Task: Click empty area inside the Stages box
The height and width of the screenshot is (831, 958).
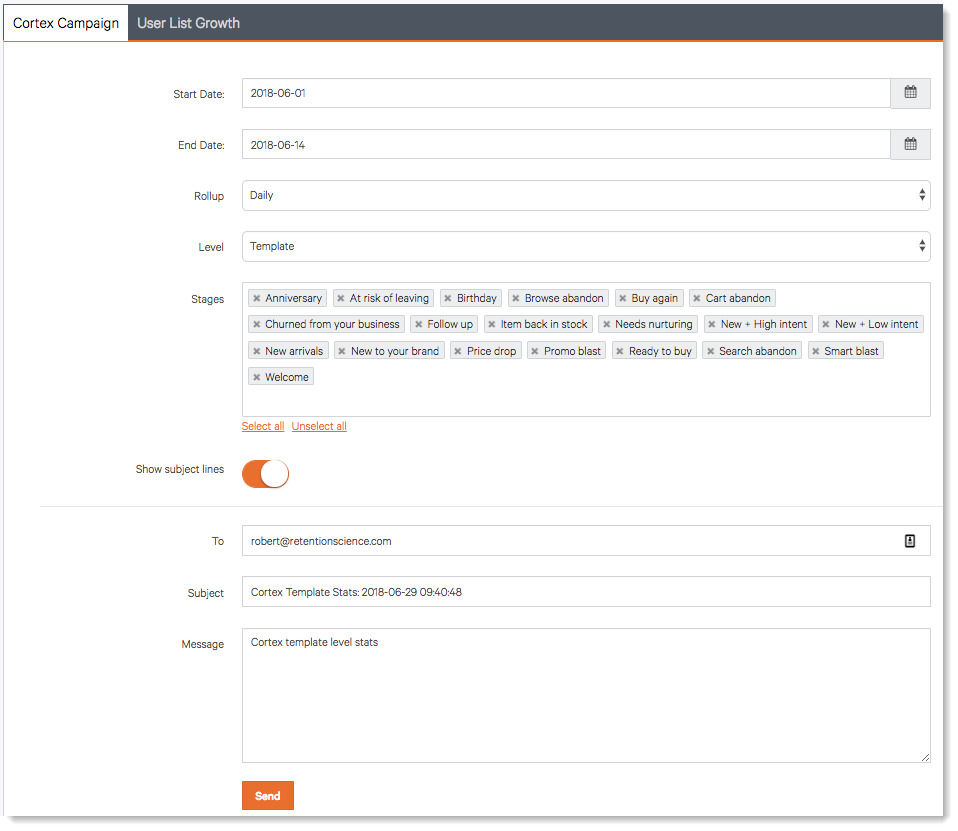Action: pyautogui.click(x=586, y=400)
